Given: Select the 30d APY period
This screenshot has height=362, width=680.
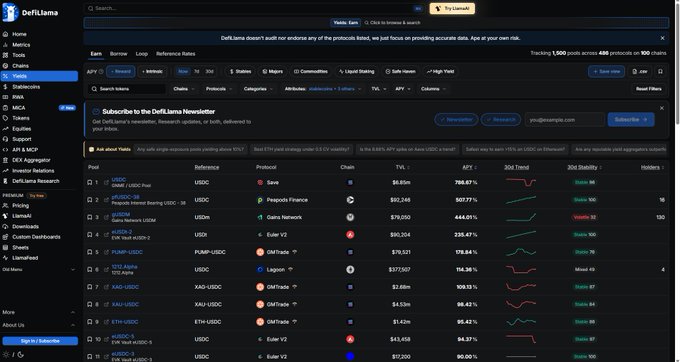Looking at the screenshot, I should click(209, 72).
